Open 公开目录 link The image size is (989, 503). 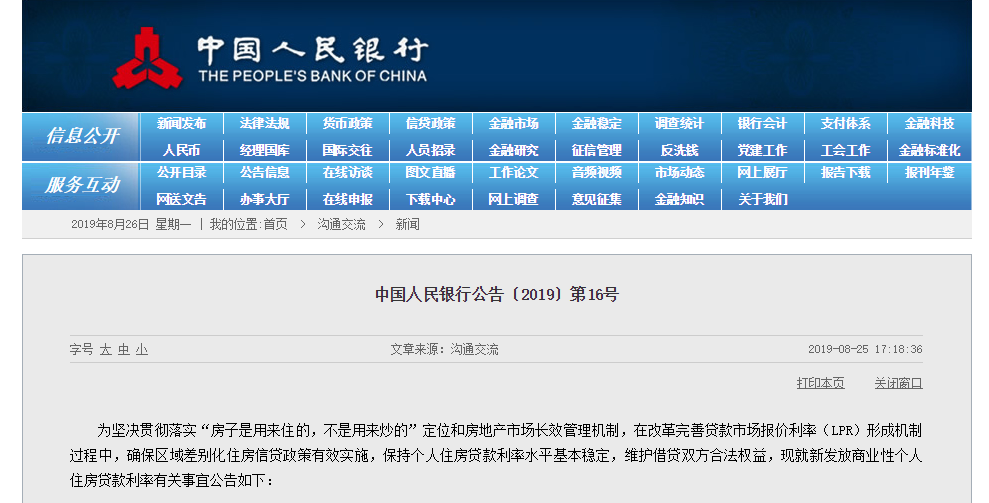pos(182,172)
